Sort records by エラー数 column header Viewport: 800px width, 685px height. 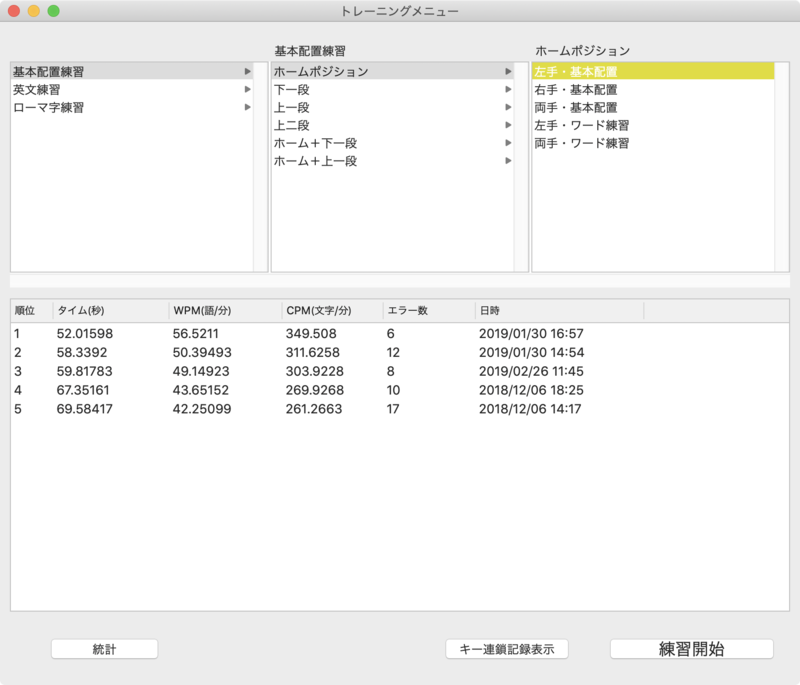429,310
